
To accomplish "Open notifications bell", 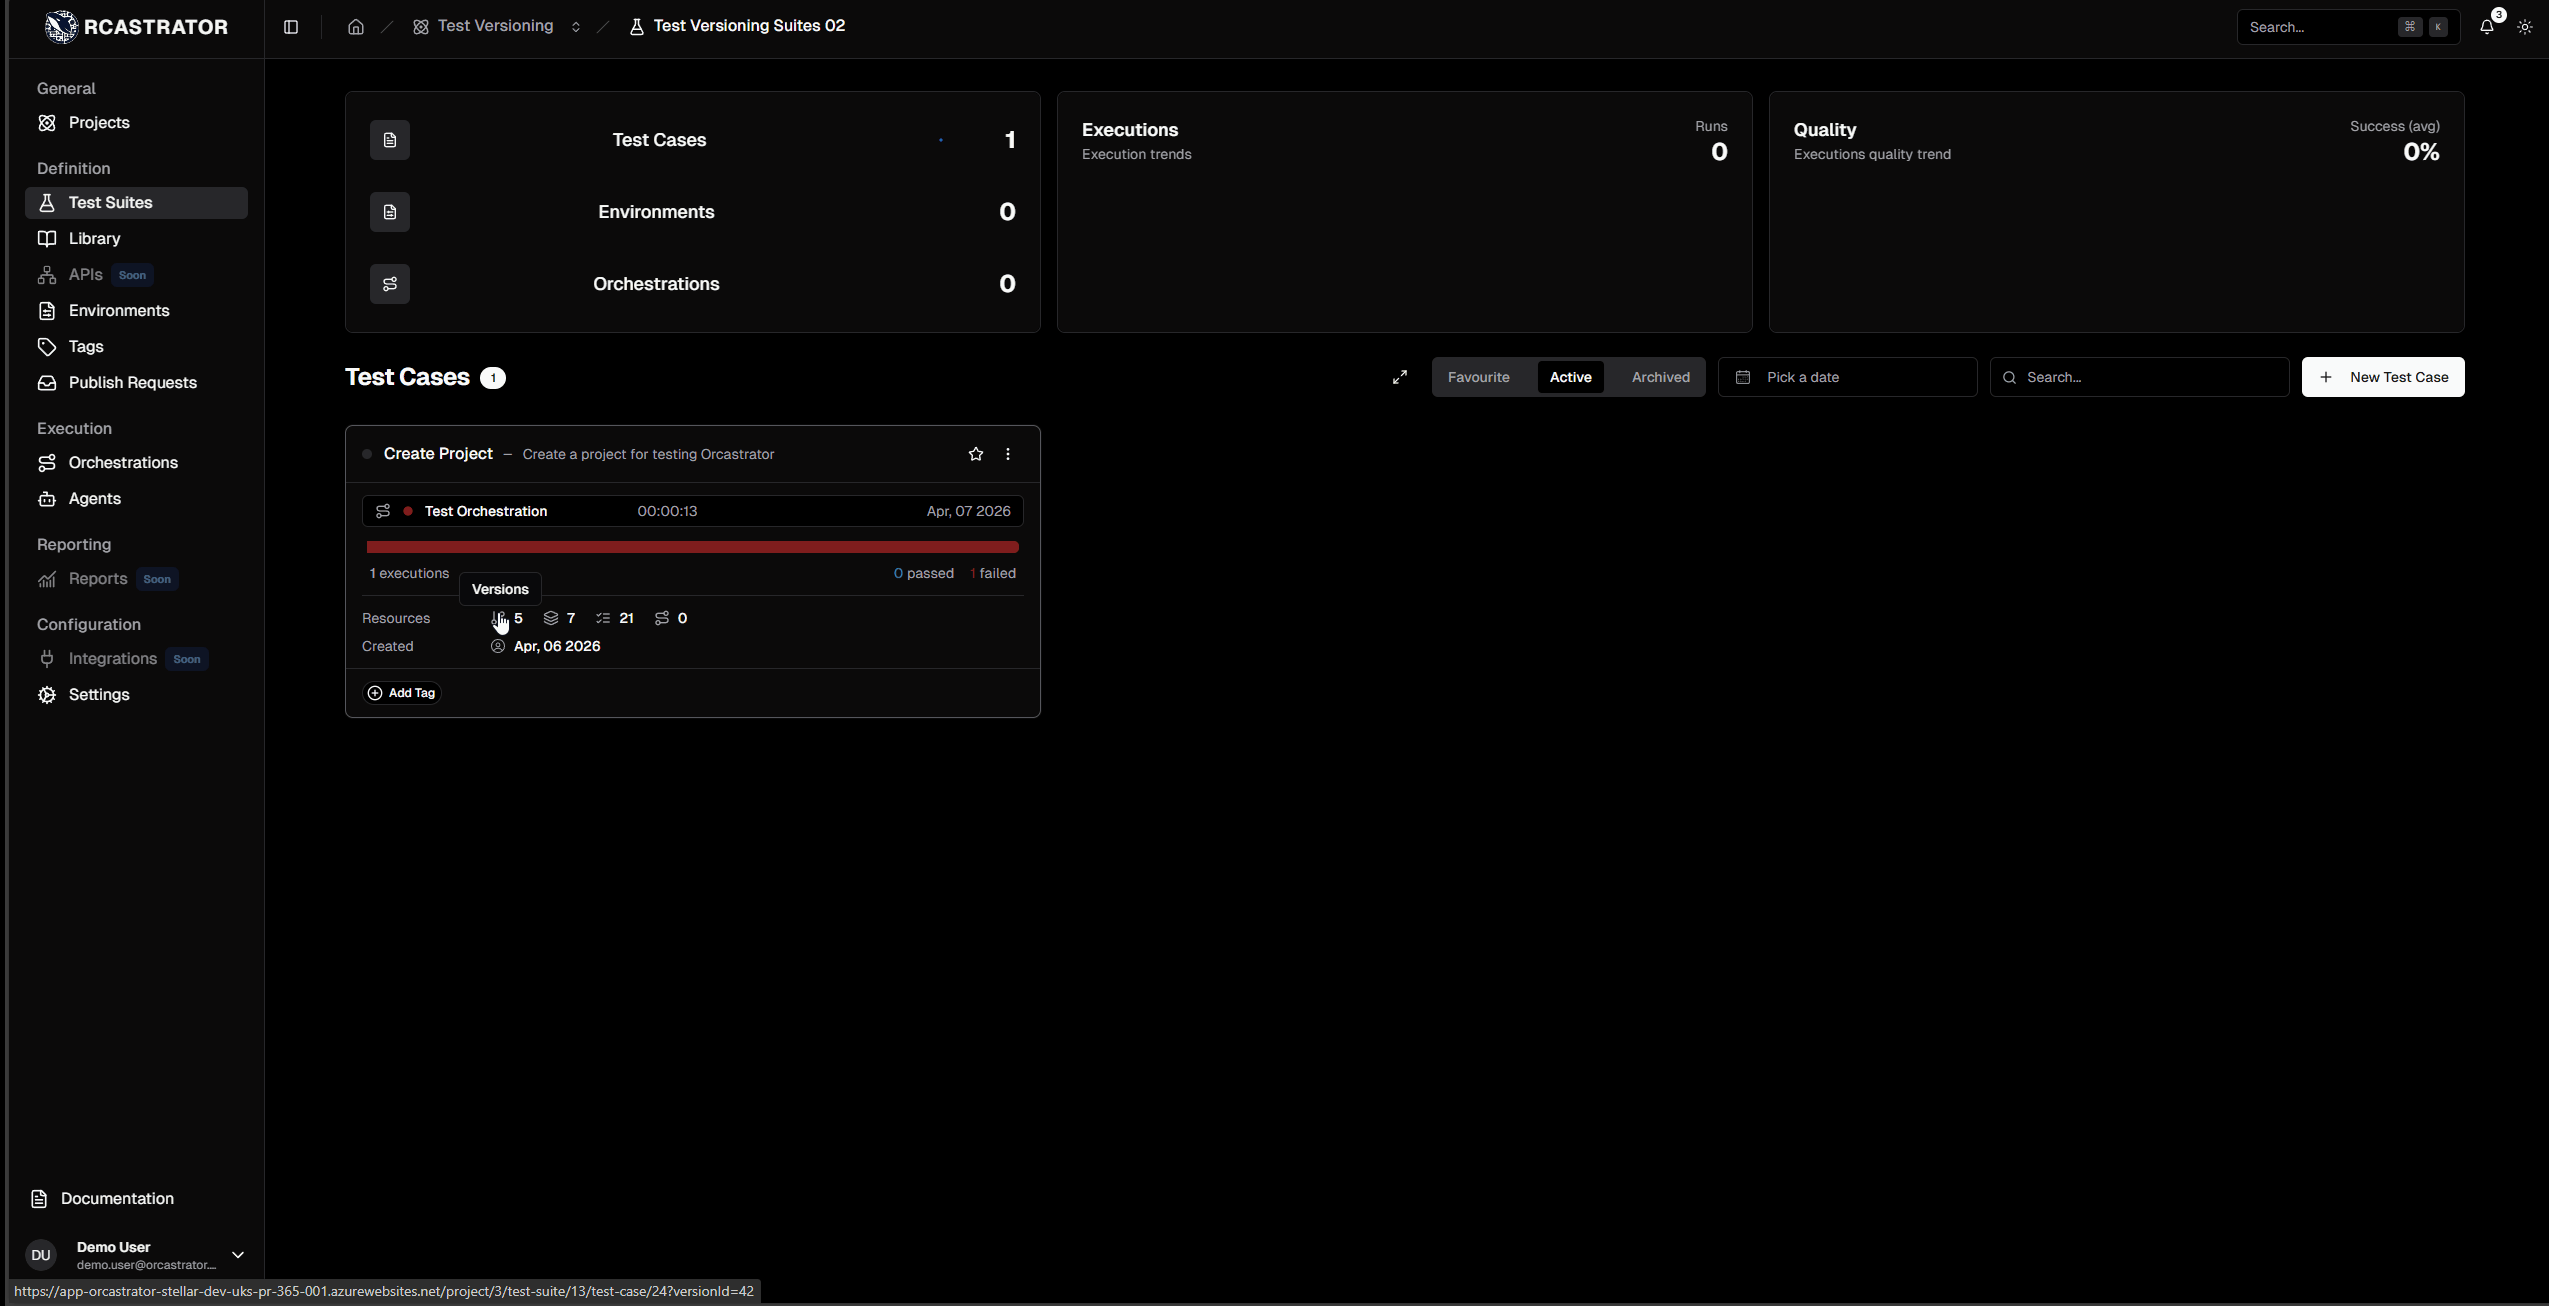I will [2487, 27].
